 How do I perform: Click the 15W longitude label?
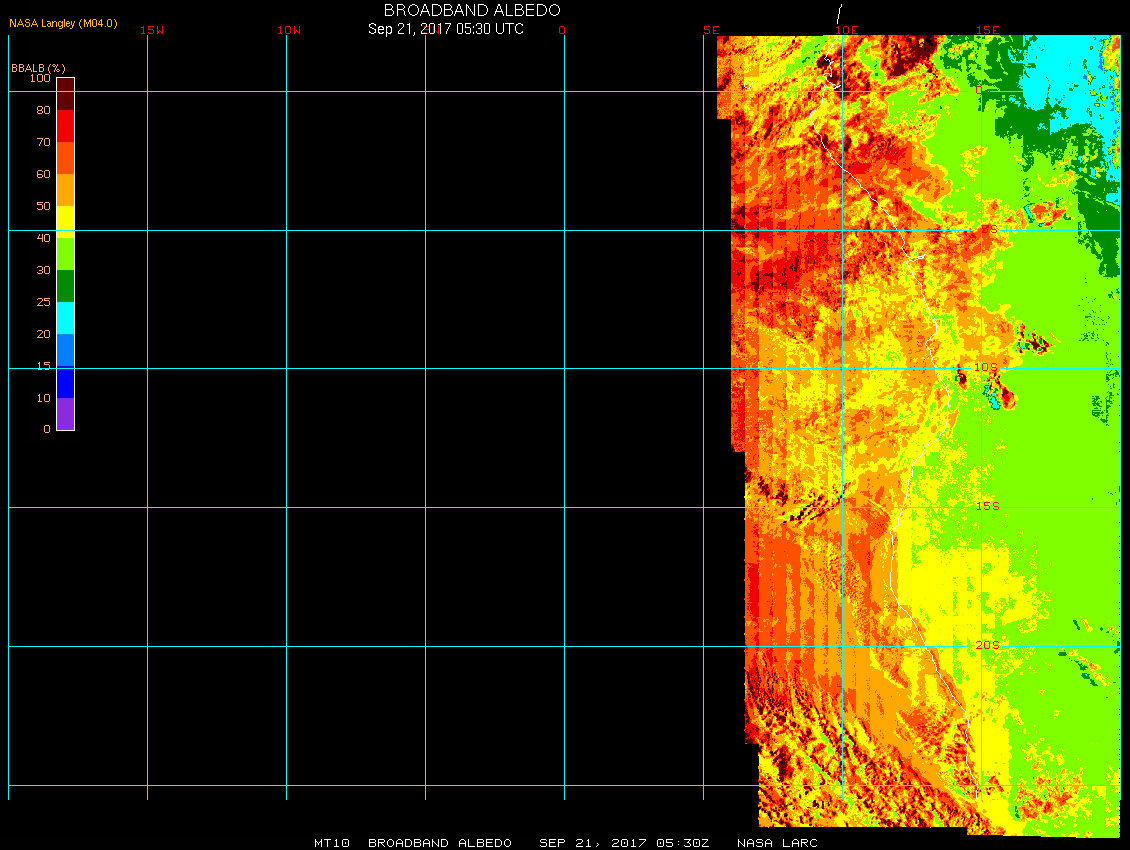pyautogui.click(x=152, y=30)
